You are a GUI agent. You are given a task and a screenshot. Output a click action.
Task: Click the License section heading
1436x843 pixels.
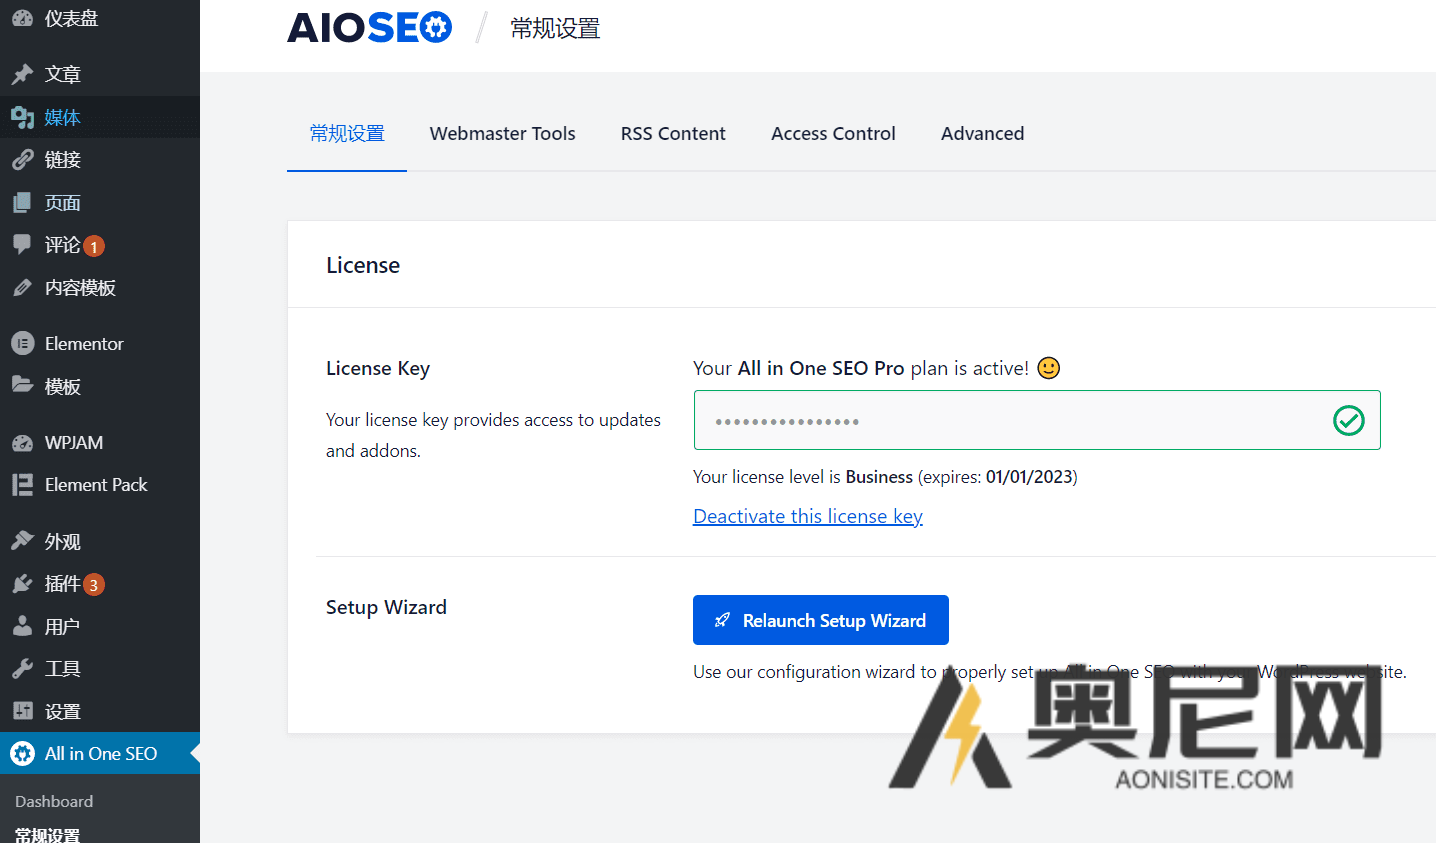(x=363, y=265)
